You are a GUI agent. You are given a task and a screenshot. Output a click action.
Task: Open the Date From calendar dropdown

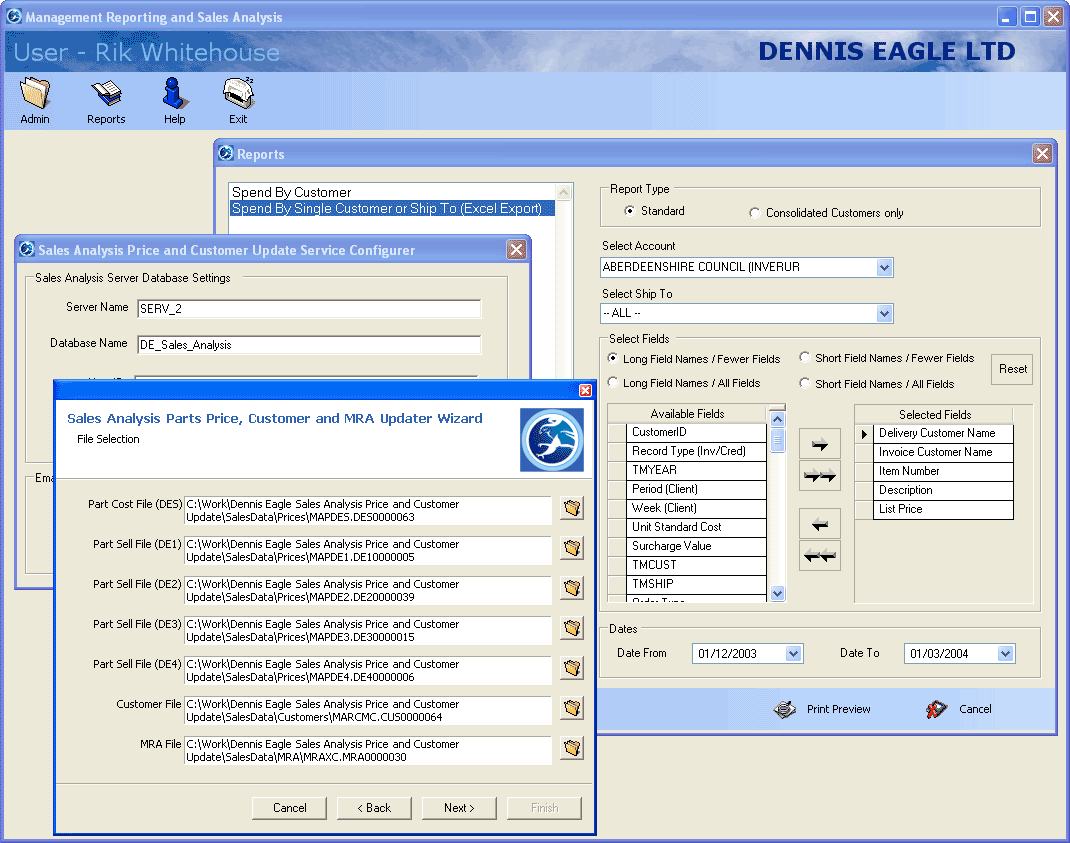[793, 654]
